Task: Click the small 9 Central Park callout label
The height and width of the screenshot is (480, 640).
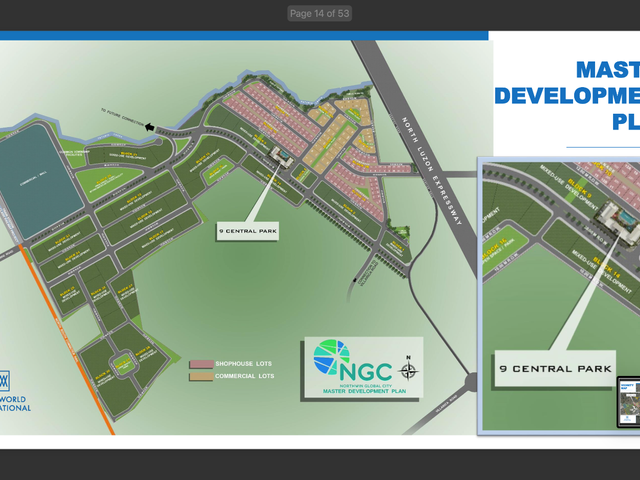Action: coord(247,231)
